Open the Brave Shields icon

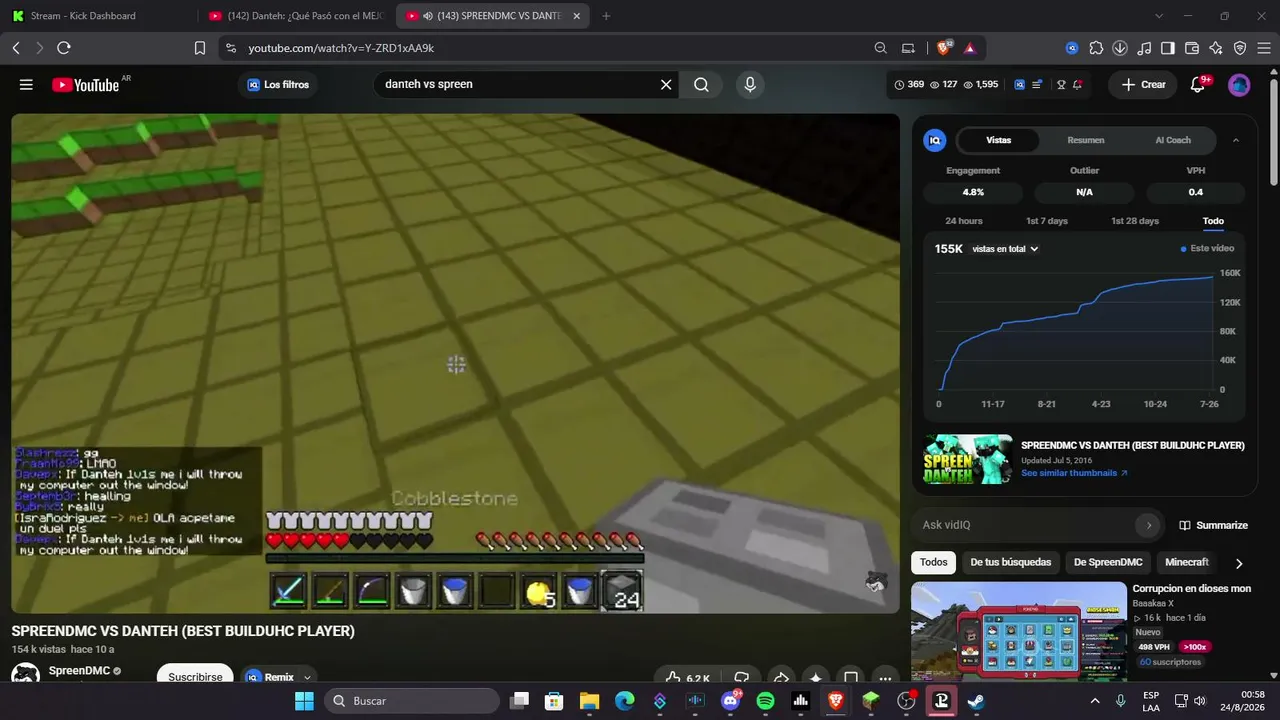click(x=943, y=48)
